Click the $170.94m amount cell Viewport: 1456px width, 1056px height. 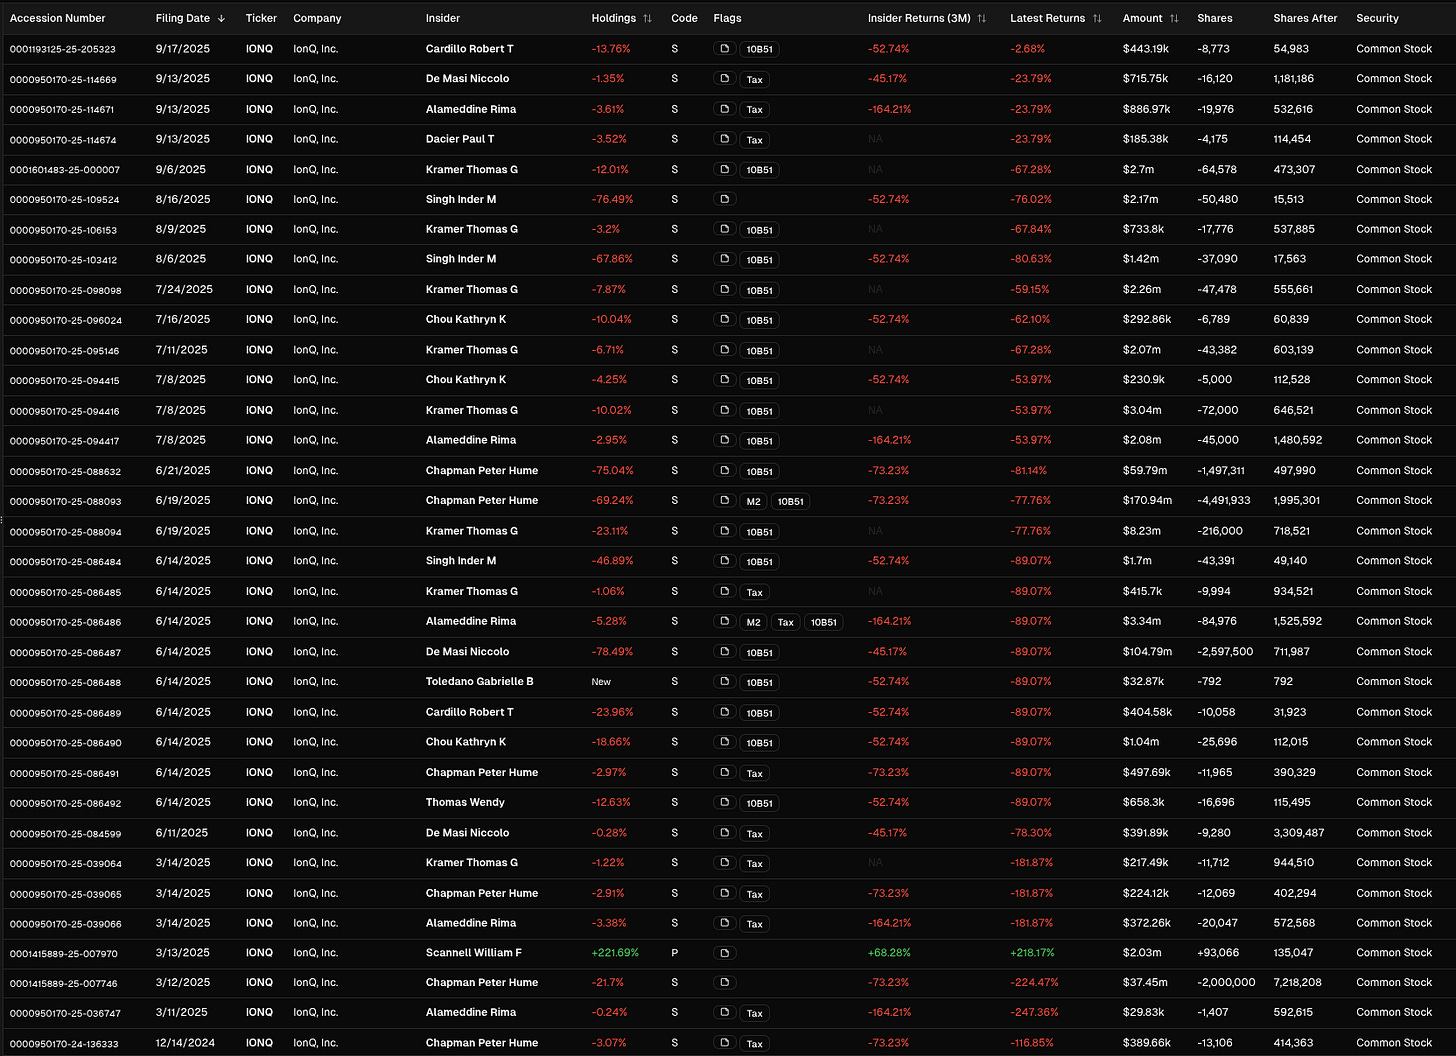coord(1147,501)
